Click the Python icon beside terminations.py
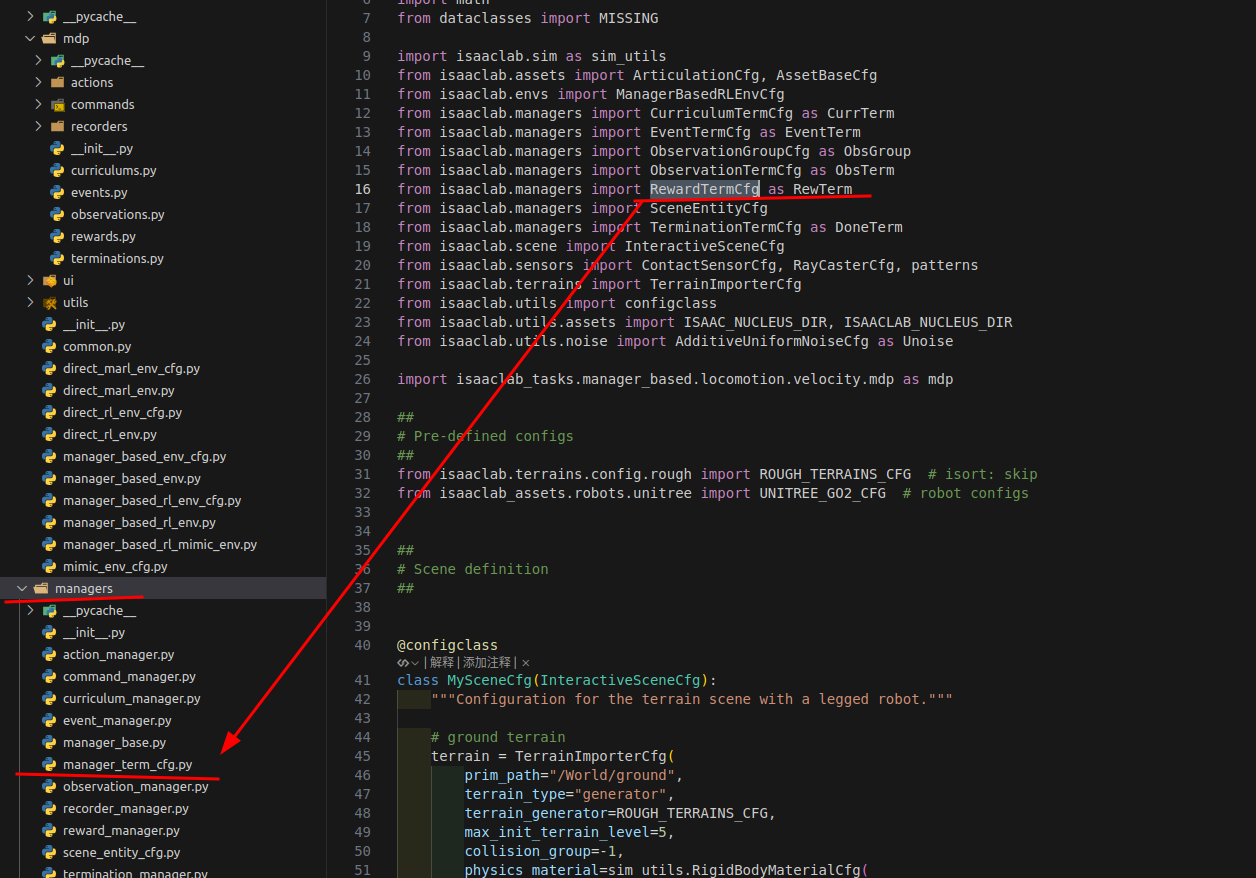The height and width of the screenshot is (878, 1256). [x=57, y=259]
